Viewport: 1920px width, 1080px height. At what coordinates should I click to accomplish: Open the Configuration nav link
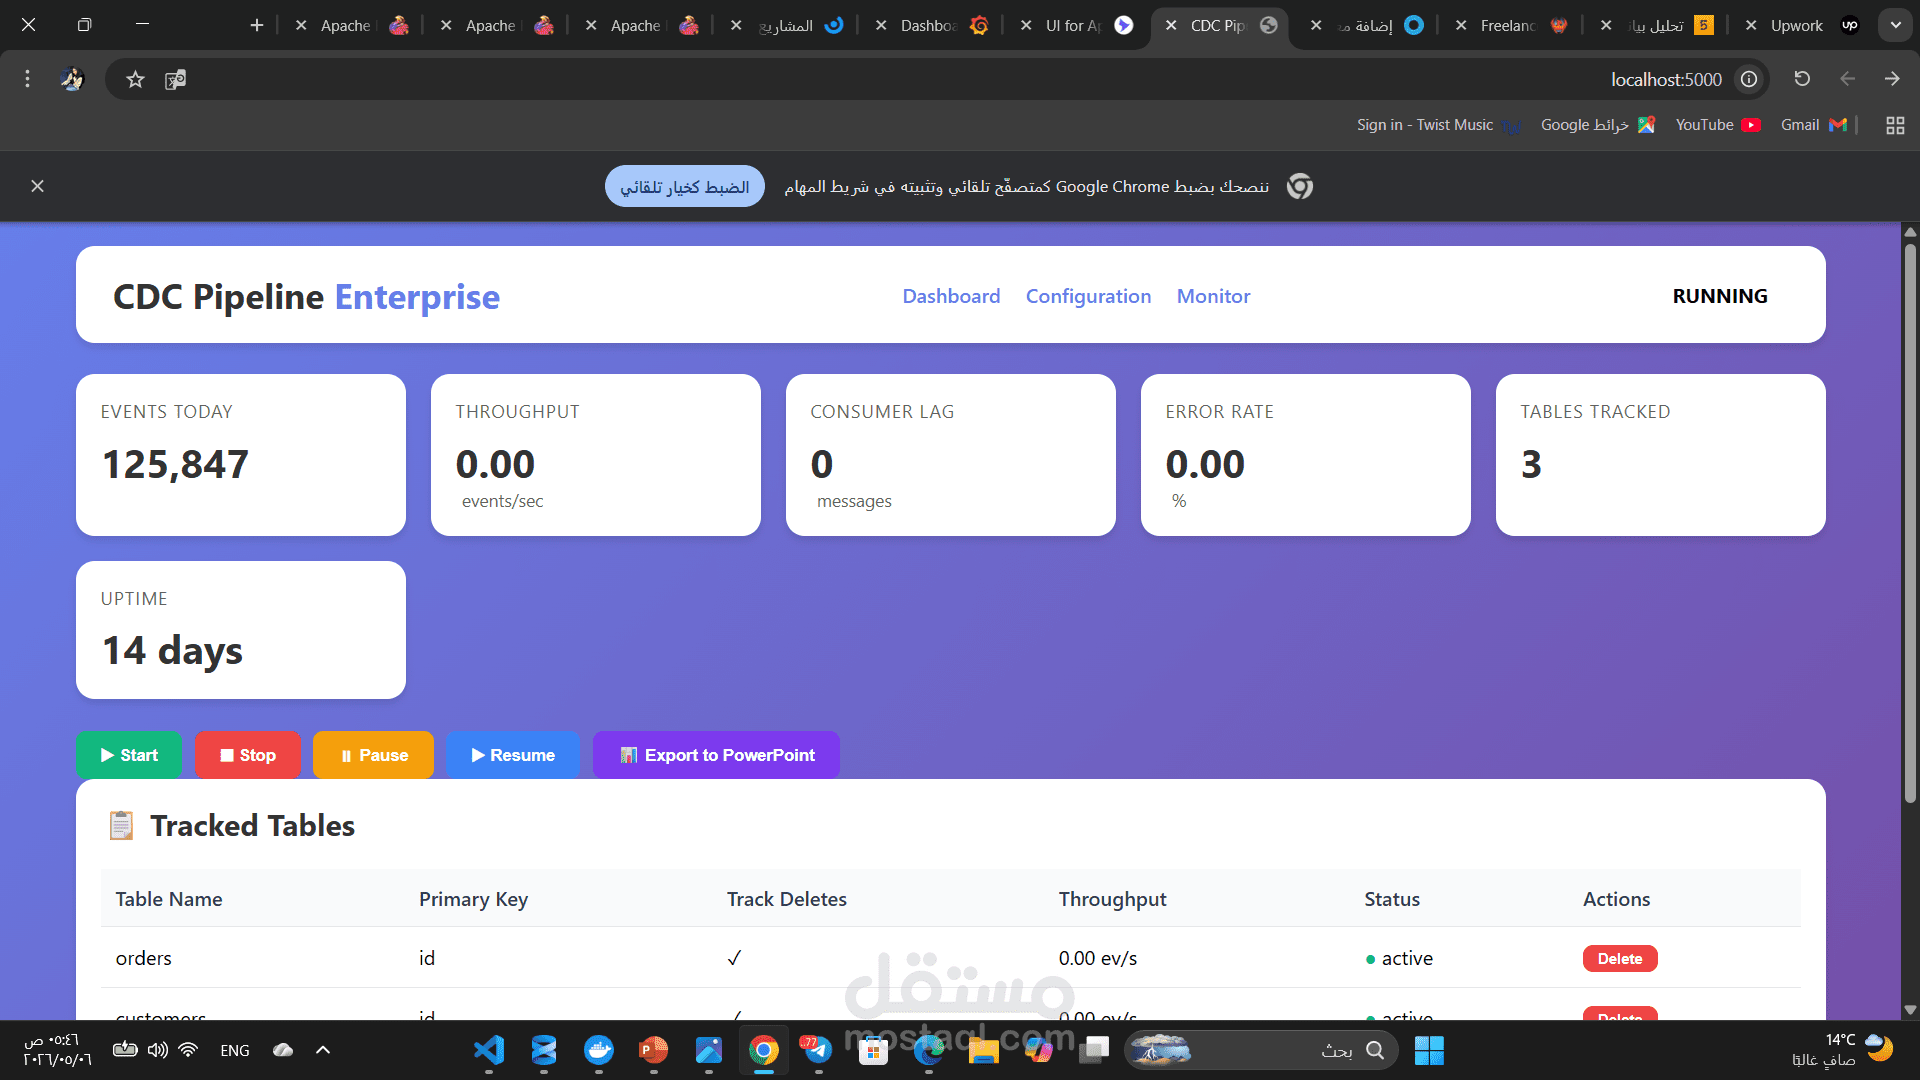point(1088,296)
